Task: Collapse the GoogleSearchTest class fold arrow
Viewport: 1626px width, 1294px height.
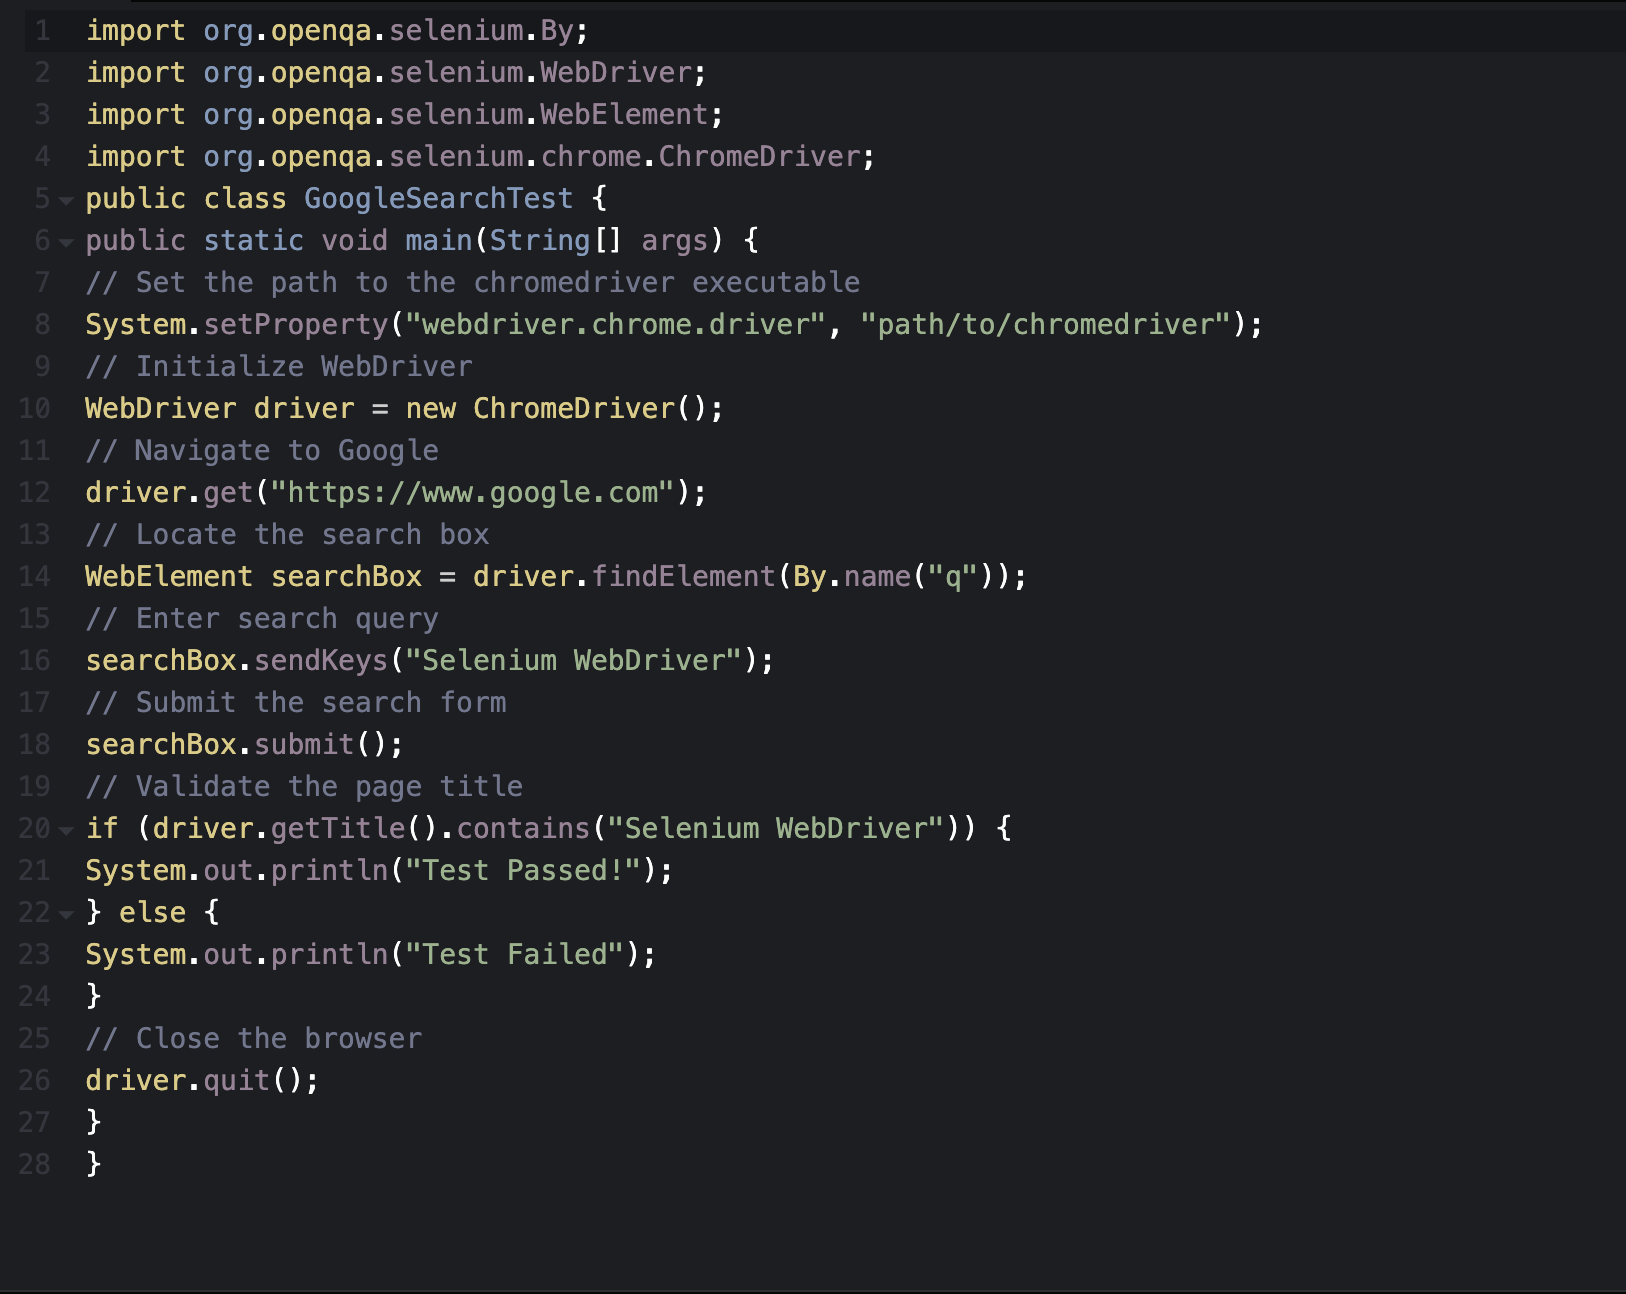Action: (x=66, y=200)
